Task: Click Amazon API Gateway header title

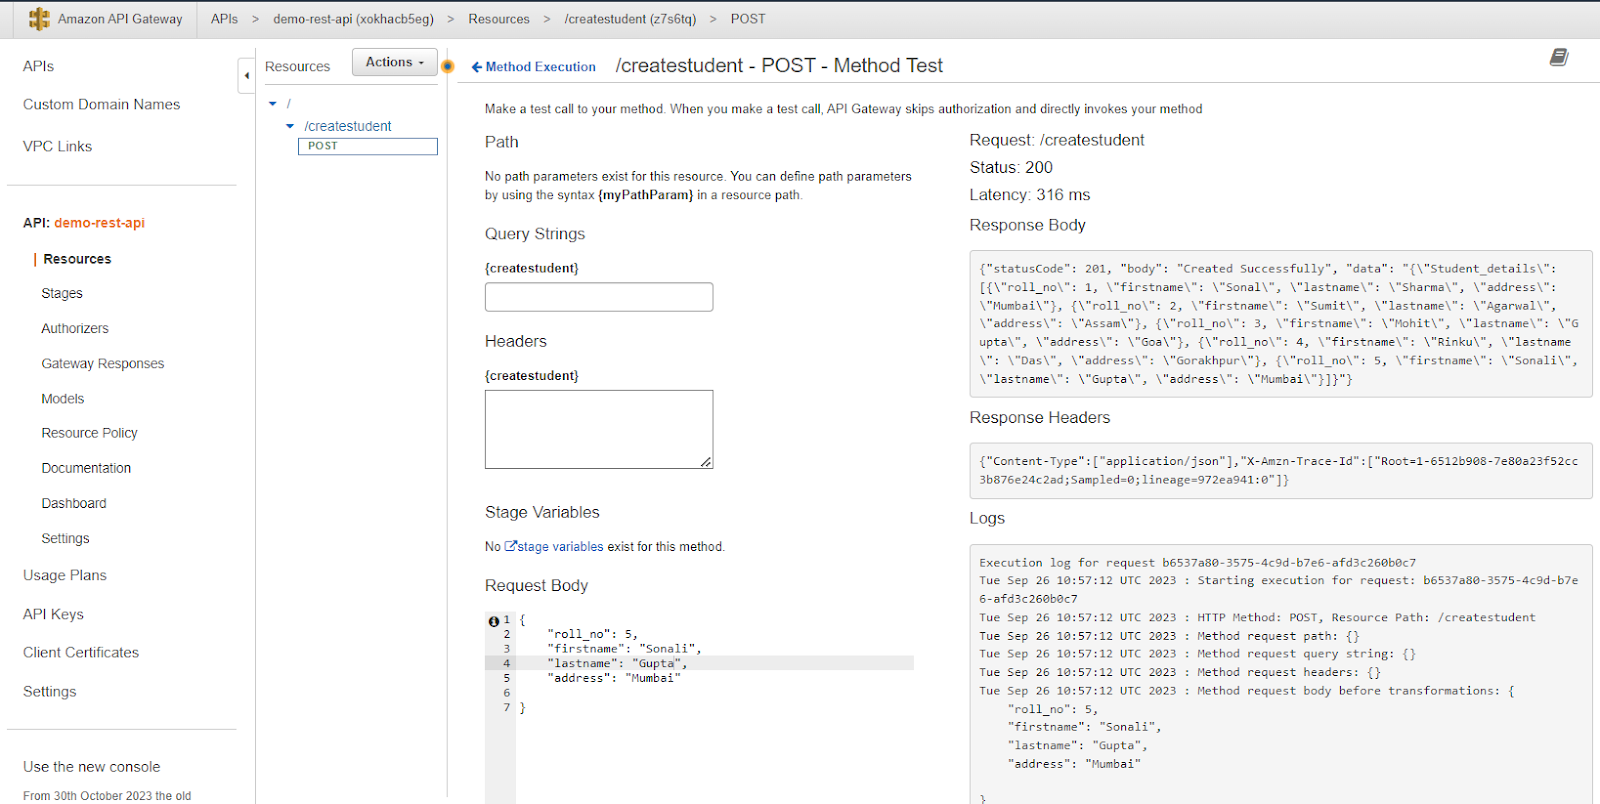Action: click(120, 19)
